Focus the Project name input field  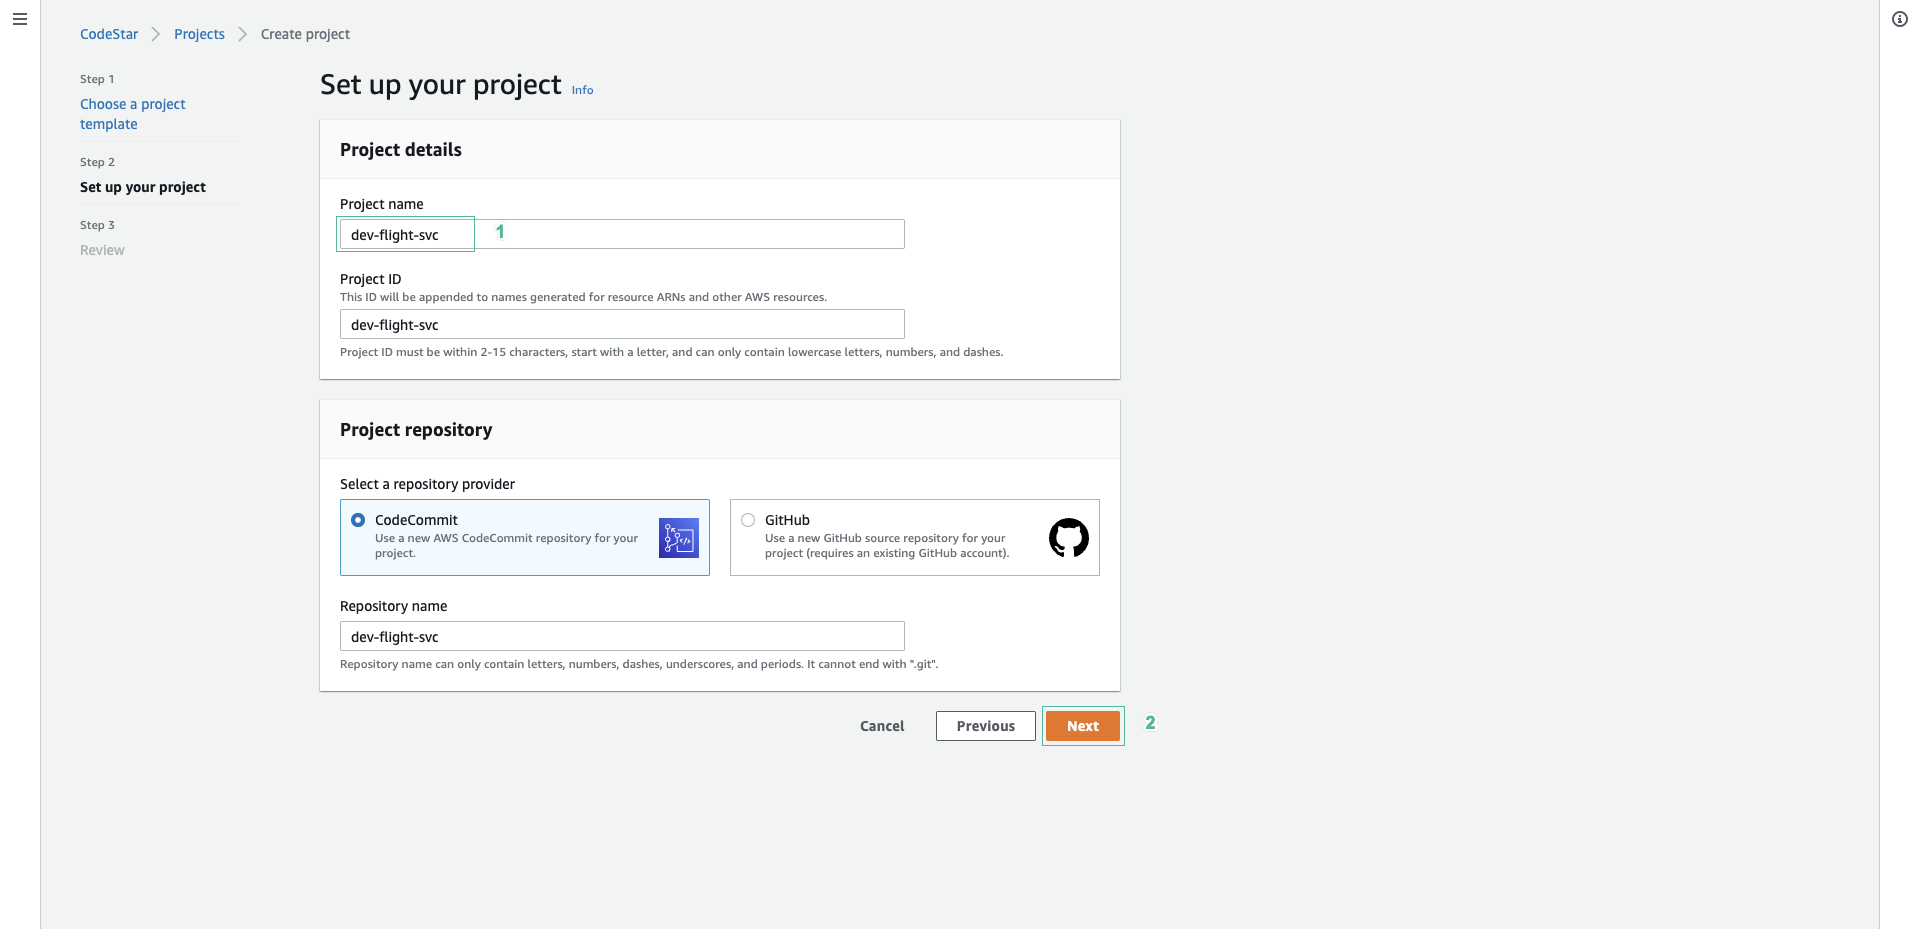(x=622, y=234)
